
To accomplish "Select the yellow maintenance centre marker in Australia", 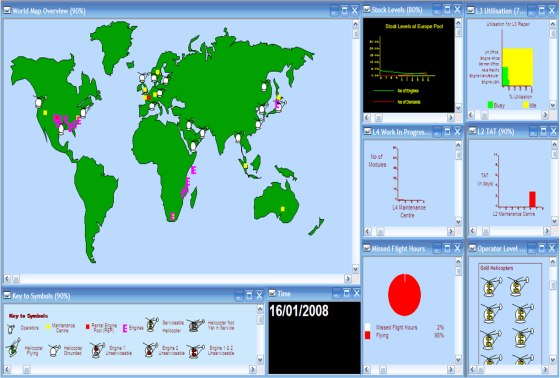I will pyautogui.click(x=282, y=209).
